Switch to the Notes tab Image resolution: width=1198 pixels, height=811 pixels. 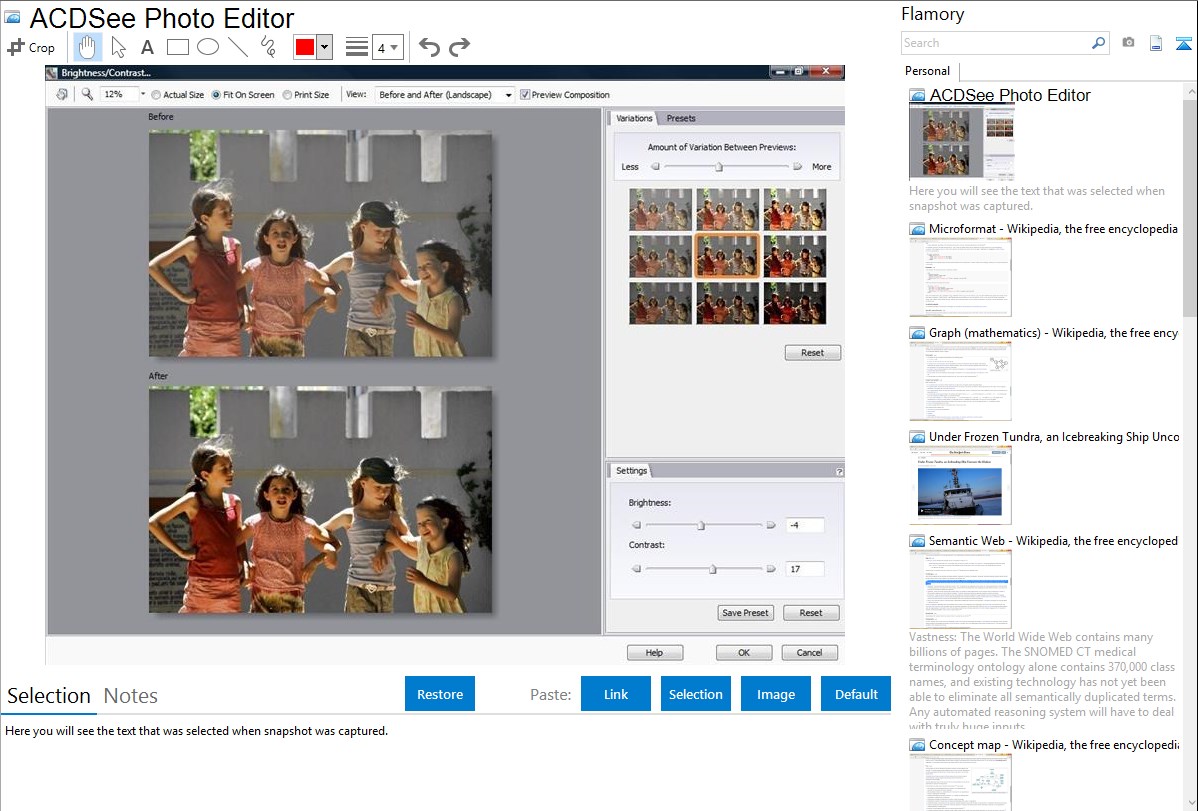coord(130,696)
